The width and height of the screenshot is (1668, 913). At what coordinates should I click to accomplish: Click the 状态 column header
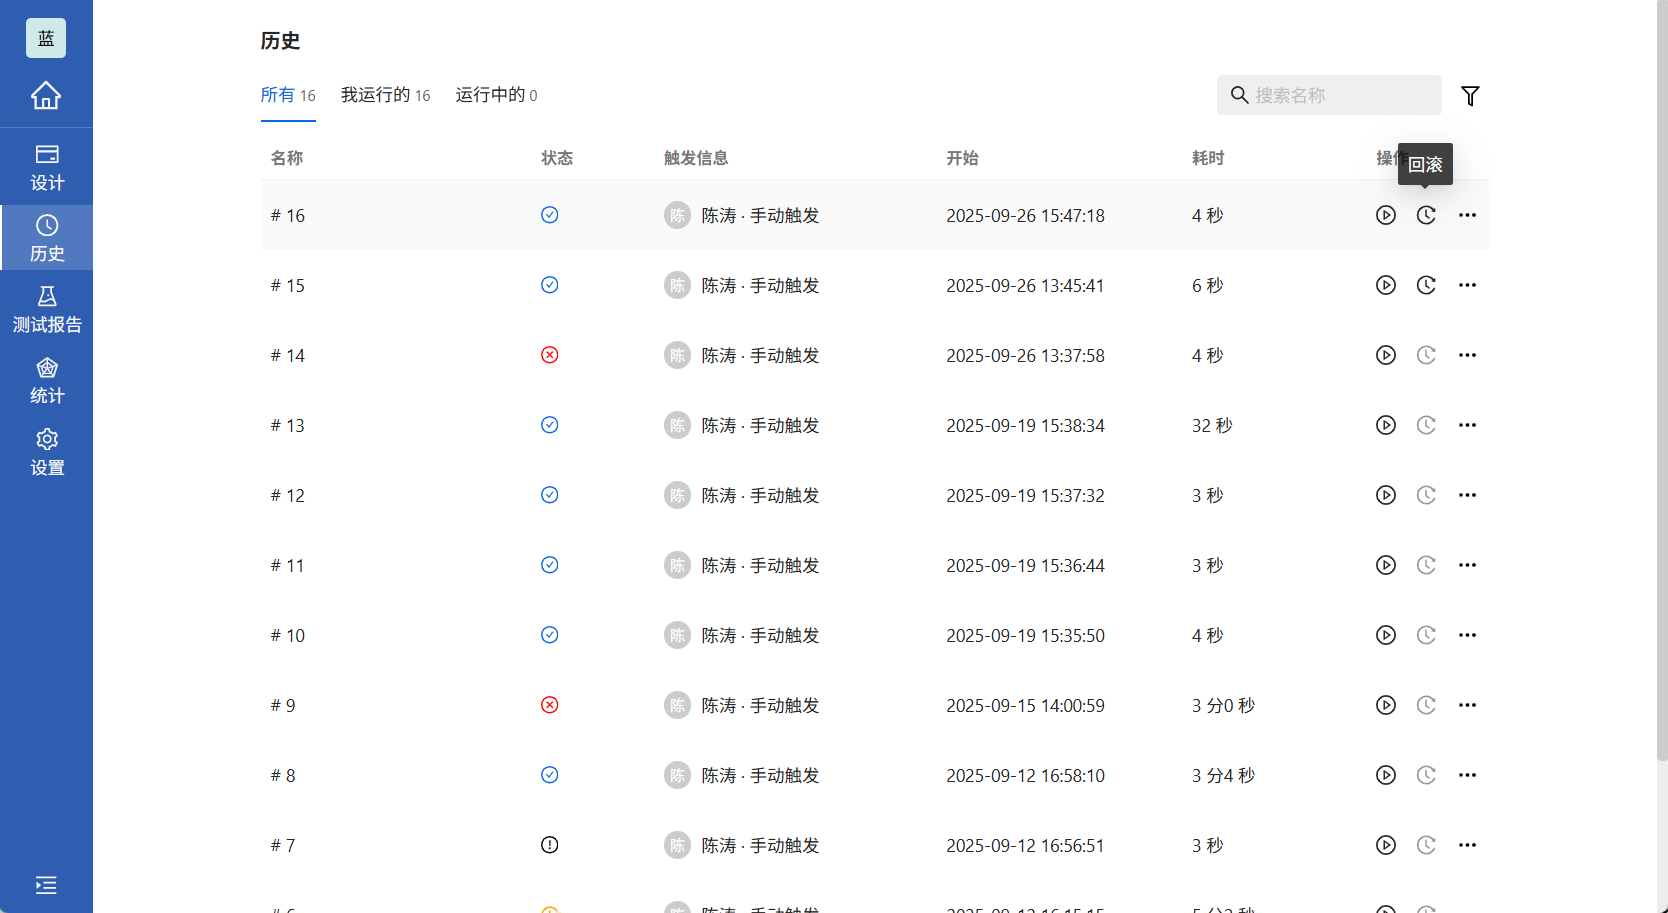coord(557,158)
